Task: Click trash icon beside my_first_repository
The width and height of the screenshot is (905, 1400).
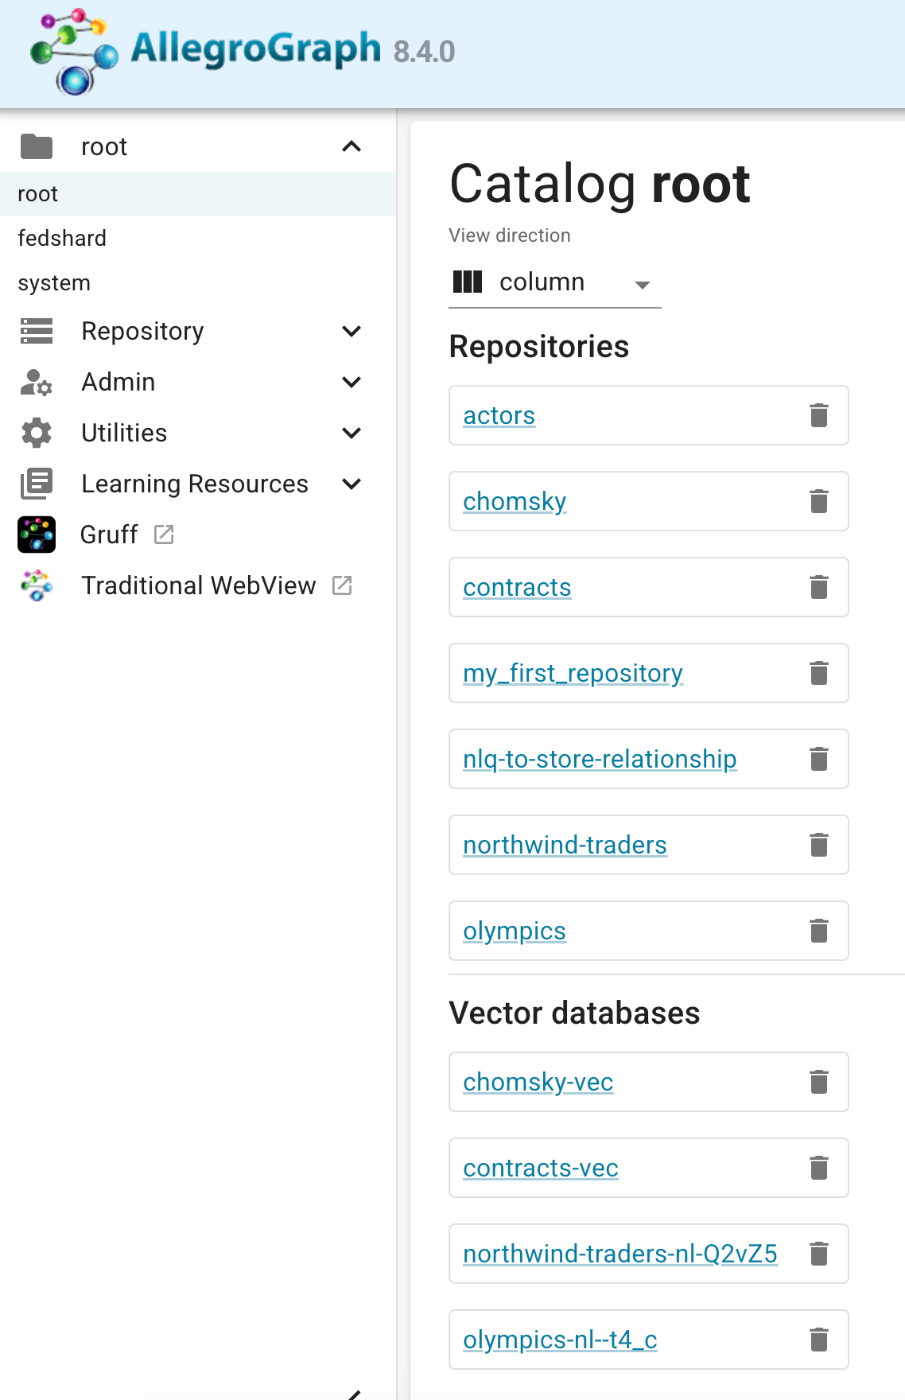Action: point(819,673)
